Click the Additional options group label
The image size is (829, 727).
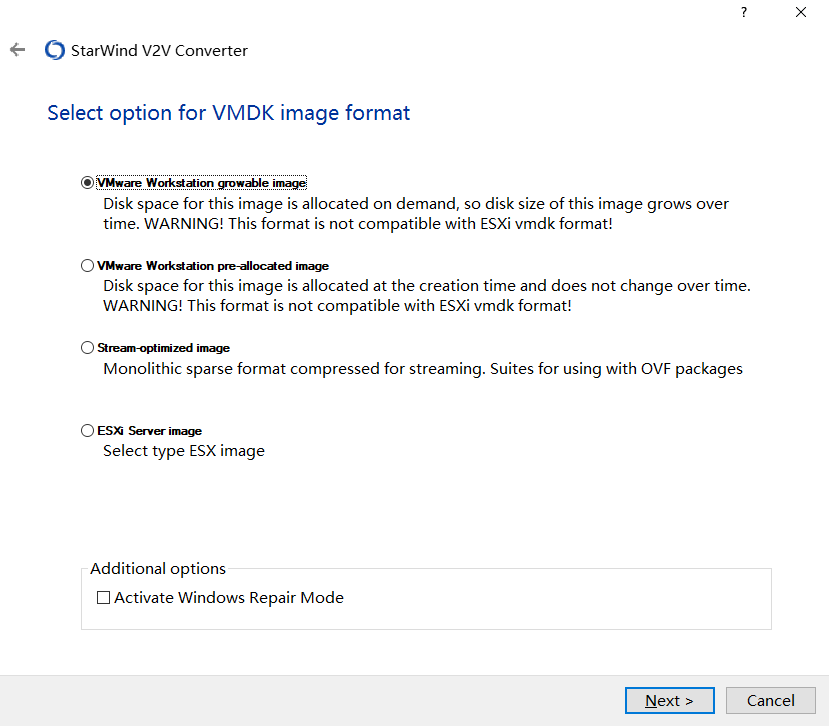[158, 569]
